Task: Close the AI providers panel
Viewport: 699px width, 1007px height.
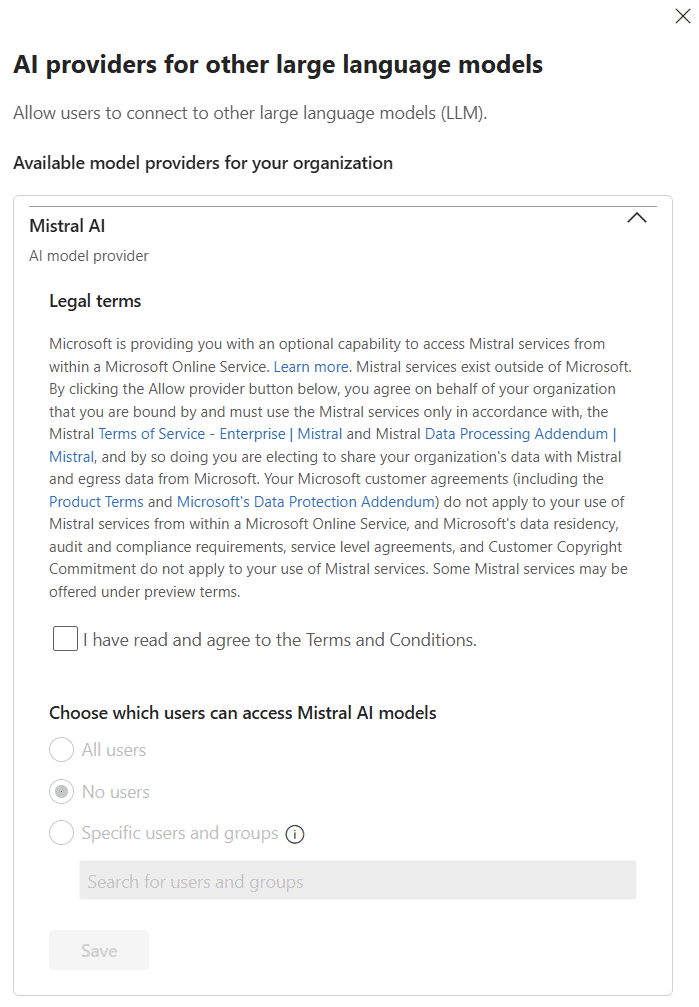Action: coord(683,16)
